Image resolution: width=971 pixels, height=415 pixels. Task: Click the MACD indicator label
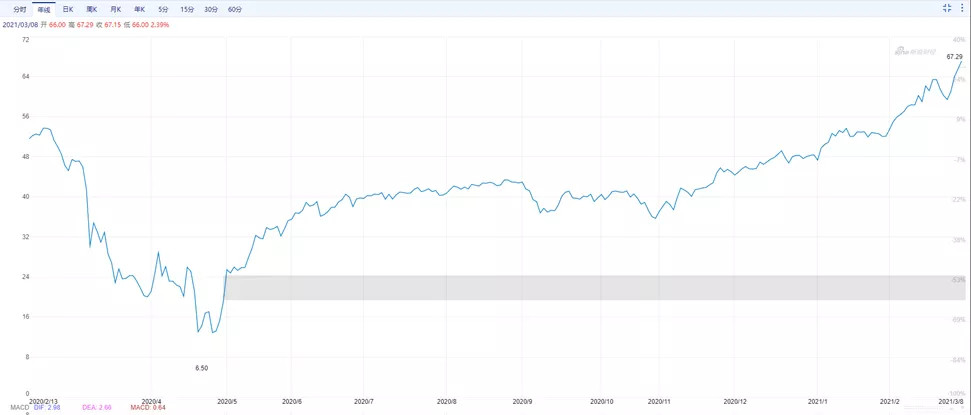tap(20, 407)
